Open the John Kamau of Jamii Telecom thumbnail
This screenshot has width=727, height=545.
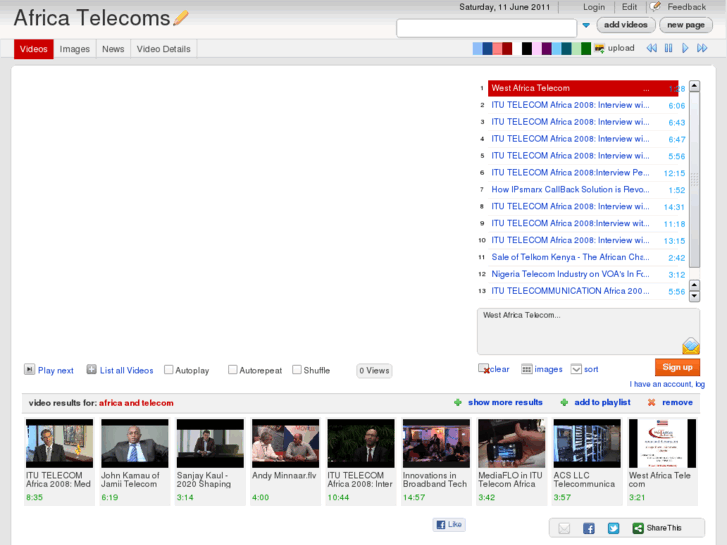(x=134, y=443)
